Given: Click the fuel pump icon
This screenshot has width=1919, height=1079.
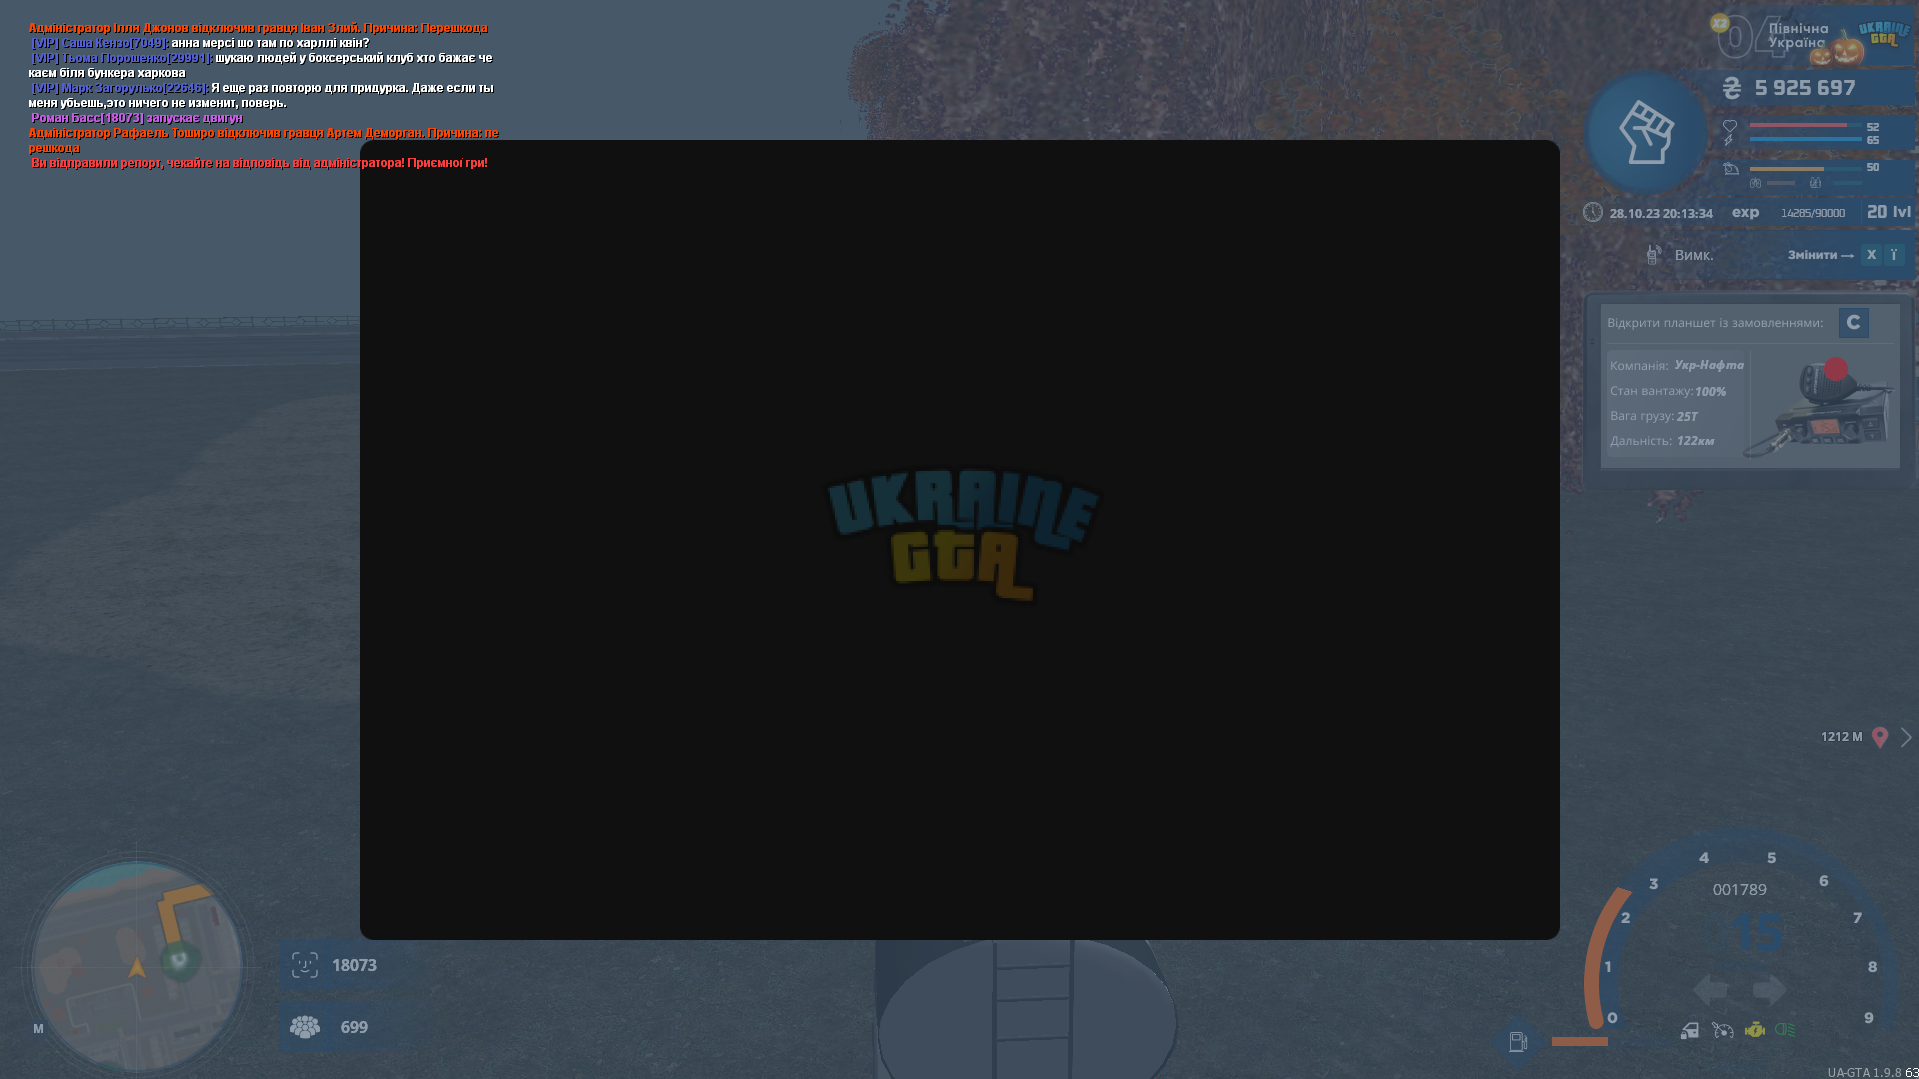Looking at the screenshot, I should [1518, 1041].
